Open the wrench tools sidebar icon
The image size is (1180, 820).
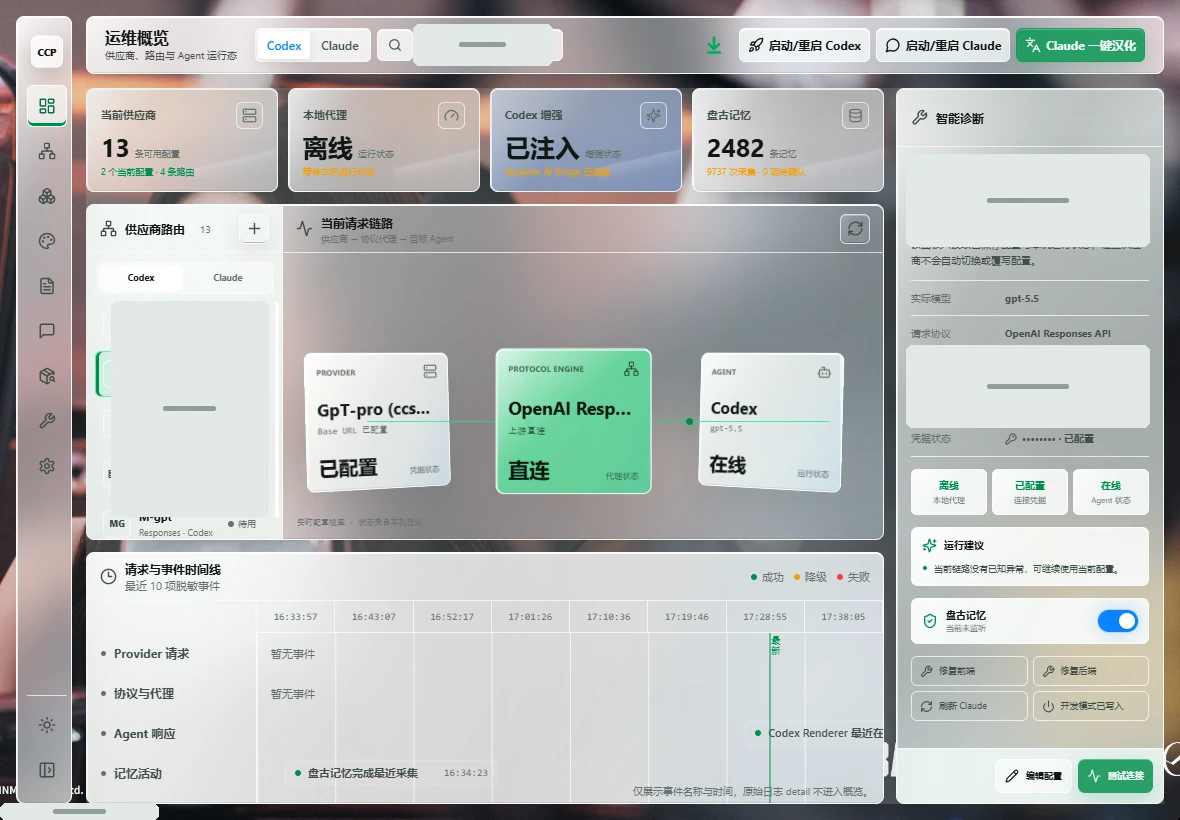[x=47, y=421]
